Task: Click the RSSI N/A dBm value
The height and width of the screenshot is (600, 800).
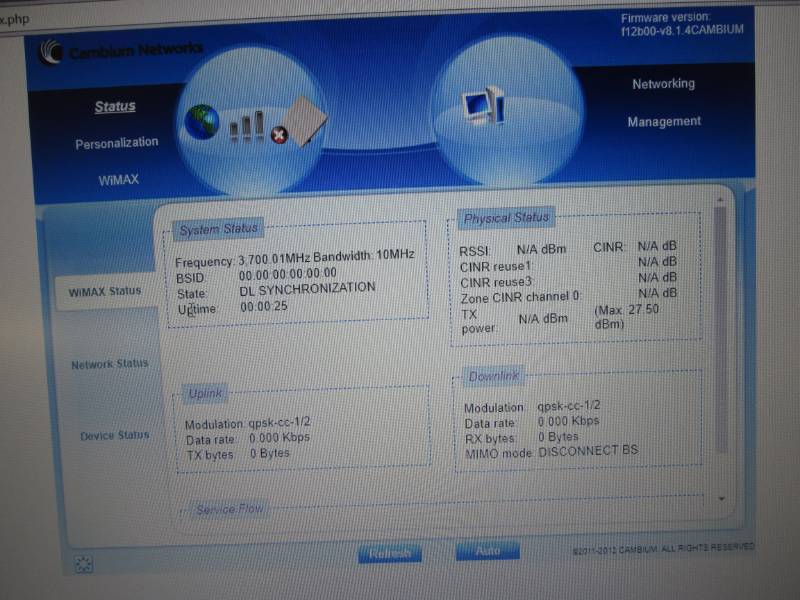Action: click(542, 249)
